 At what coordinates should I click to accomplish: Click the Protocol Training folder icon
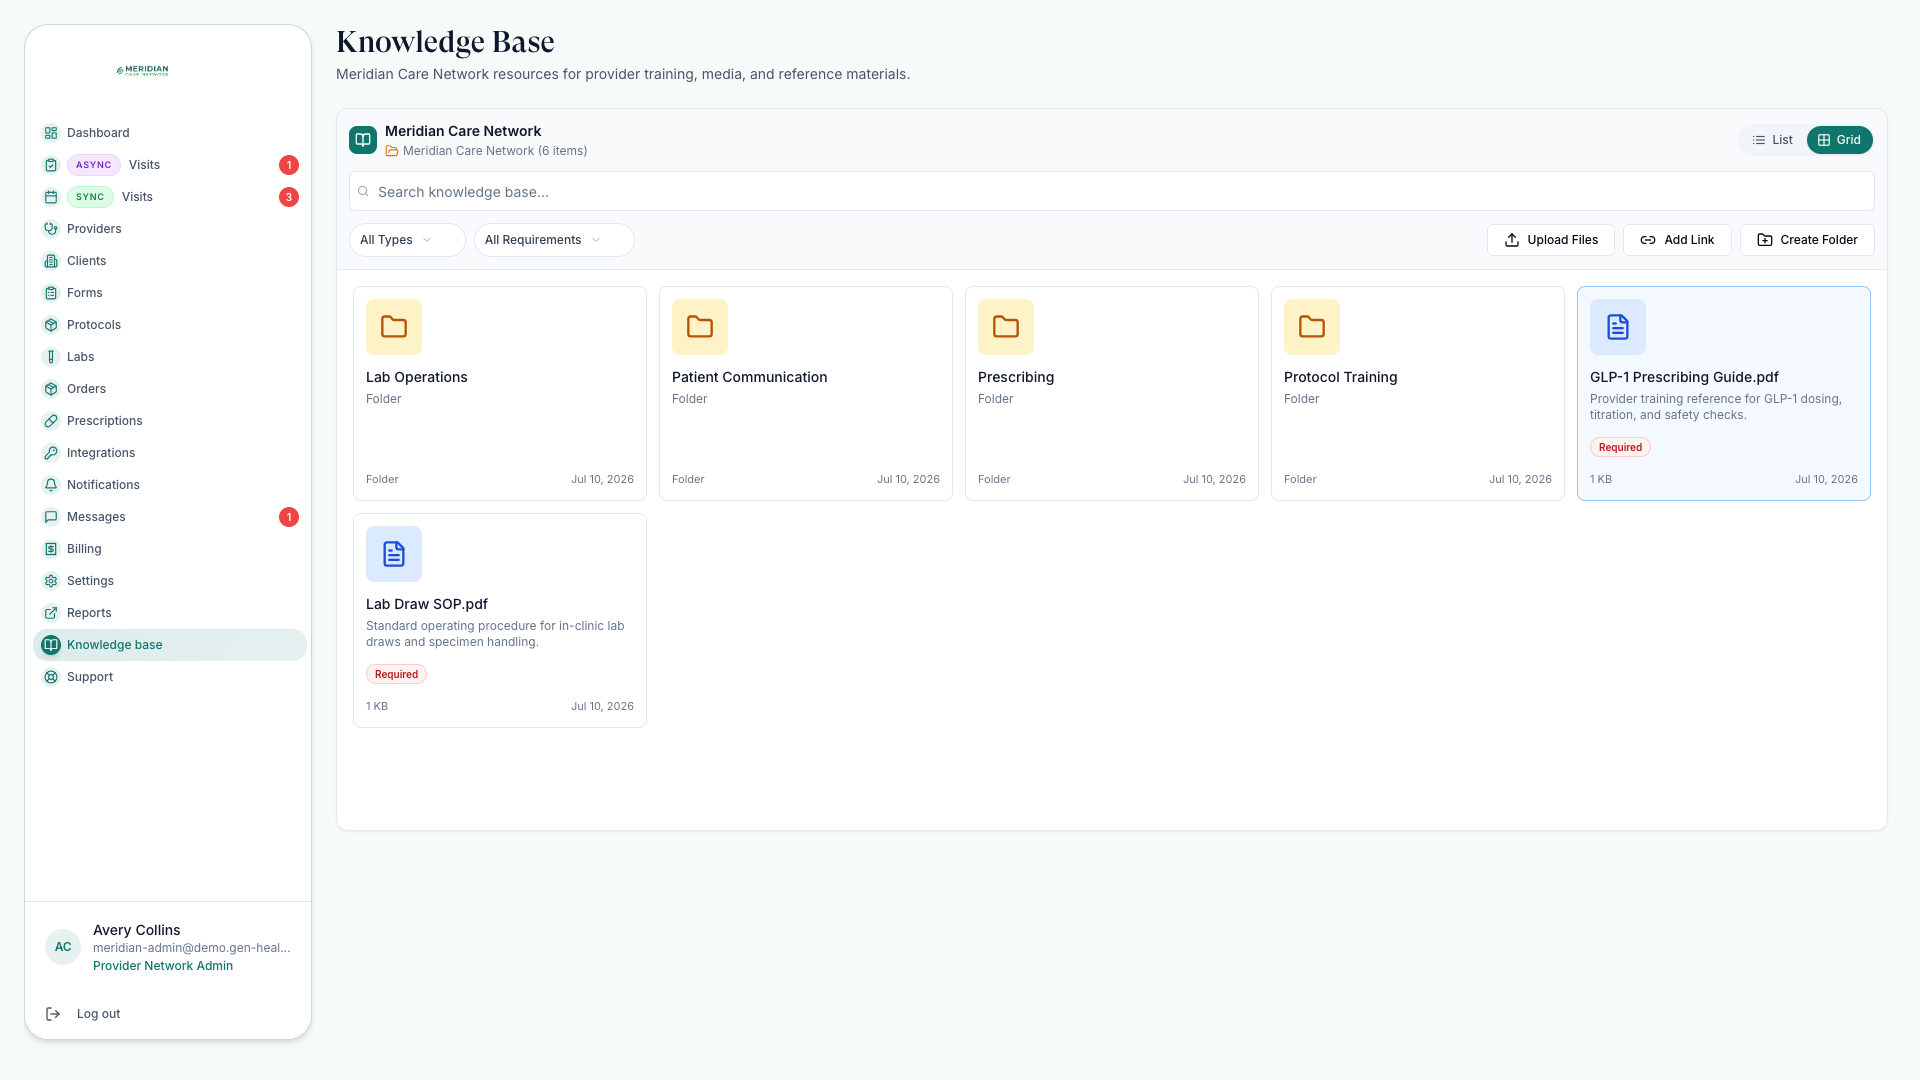click(1312, 327)
